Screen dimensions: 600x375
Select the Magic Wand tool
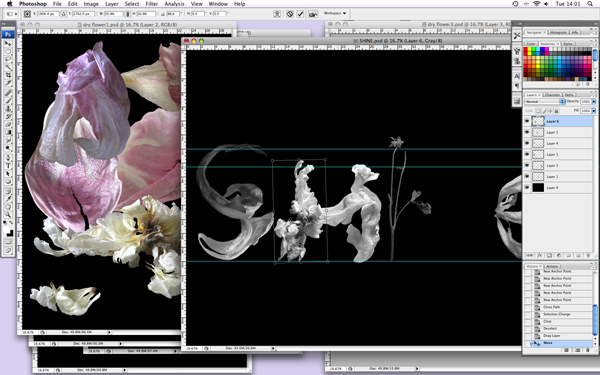(x=8, y=67)
